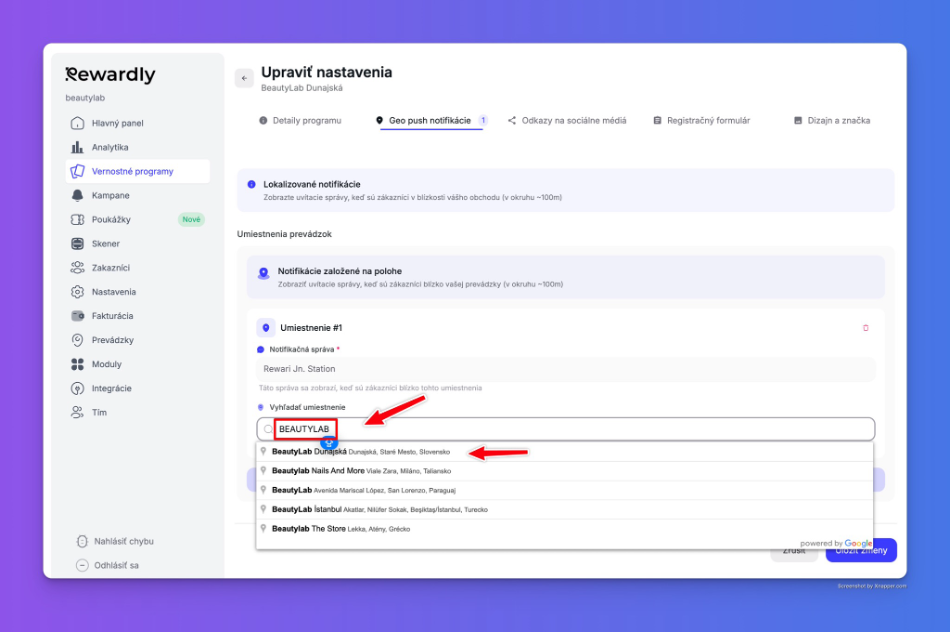Click Prevádzky in the sidebar

138,340
